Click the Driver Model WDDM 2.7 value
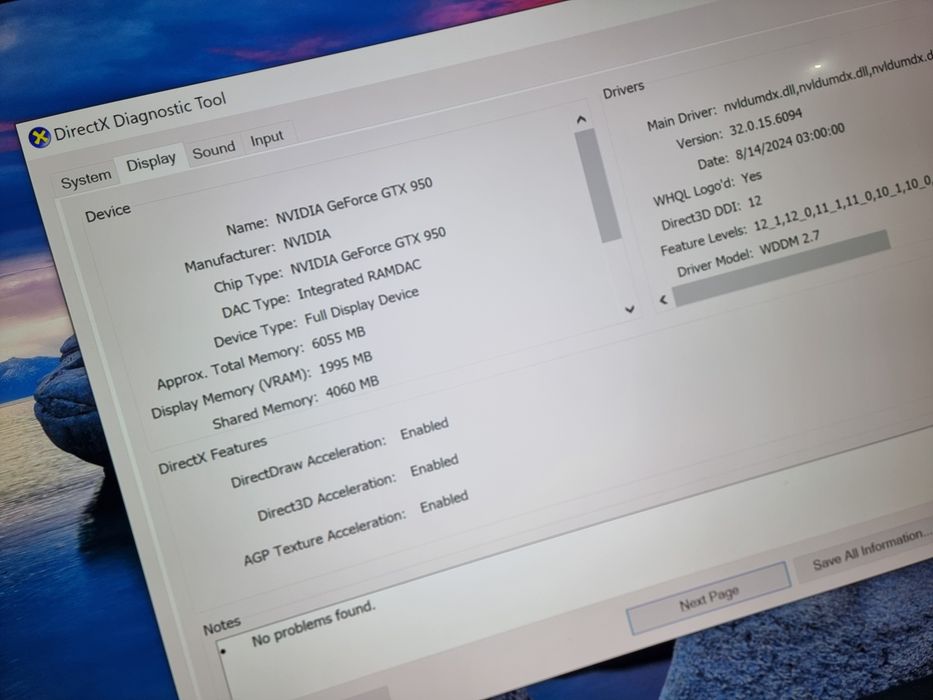The image size is (933, 700). 790,243
